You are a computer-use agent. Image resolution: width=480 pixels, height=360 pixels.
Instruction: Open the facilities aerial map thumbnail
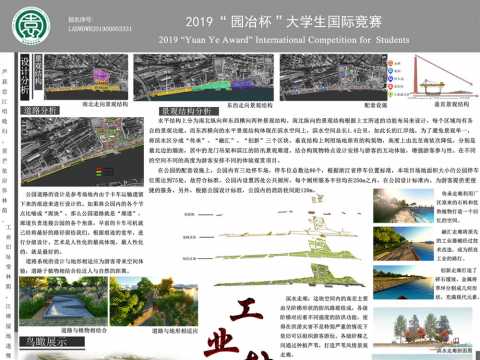[333, 78]
